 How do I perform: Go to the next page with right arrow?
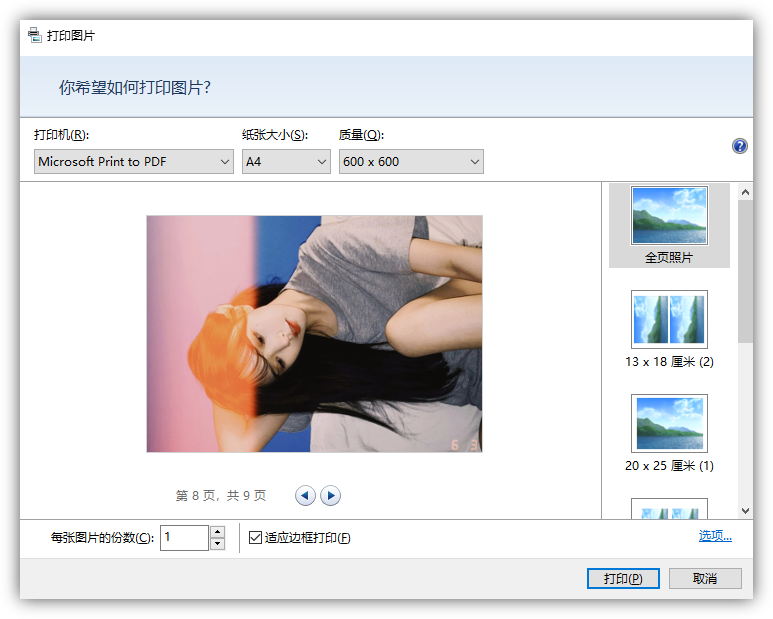point(330,495)
